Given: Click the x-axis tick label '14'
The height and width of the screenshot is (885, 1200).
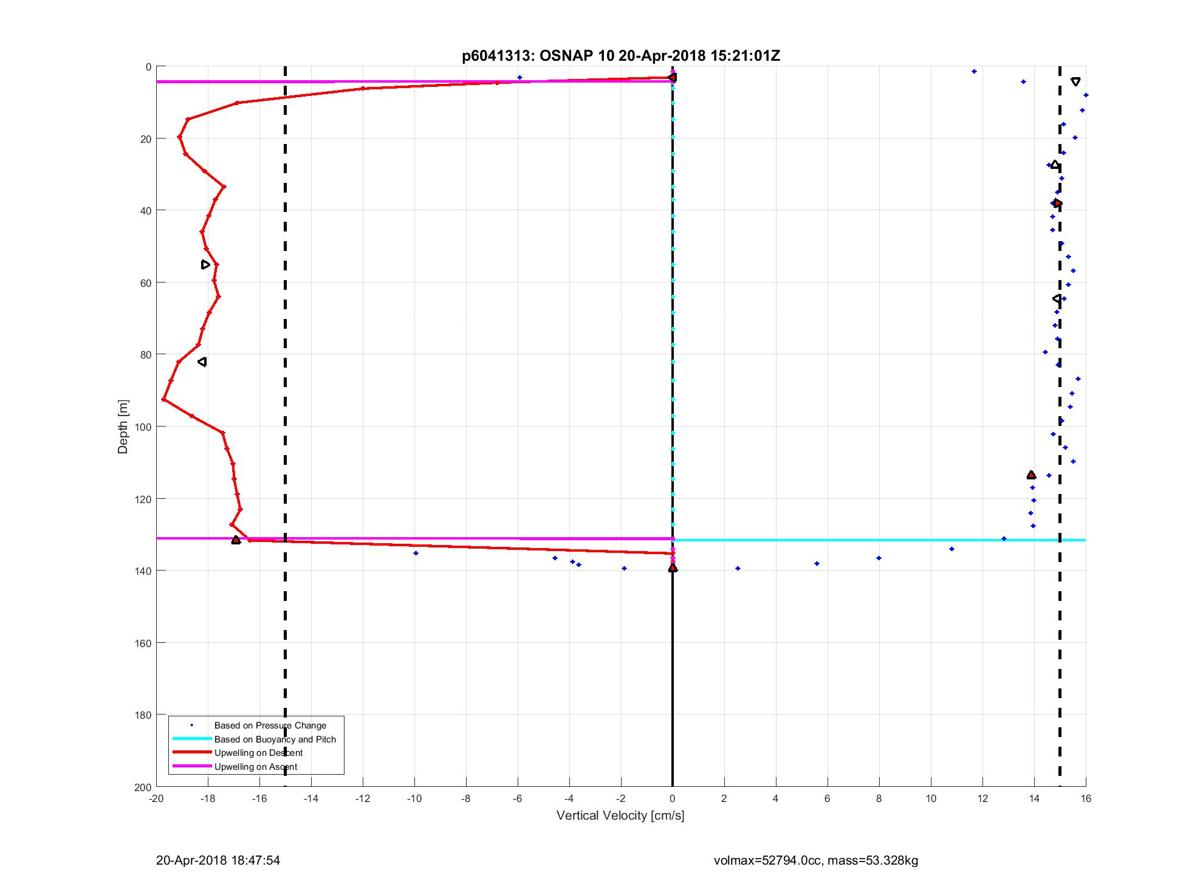Looking at the screenshot, I should 1034,799.
